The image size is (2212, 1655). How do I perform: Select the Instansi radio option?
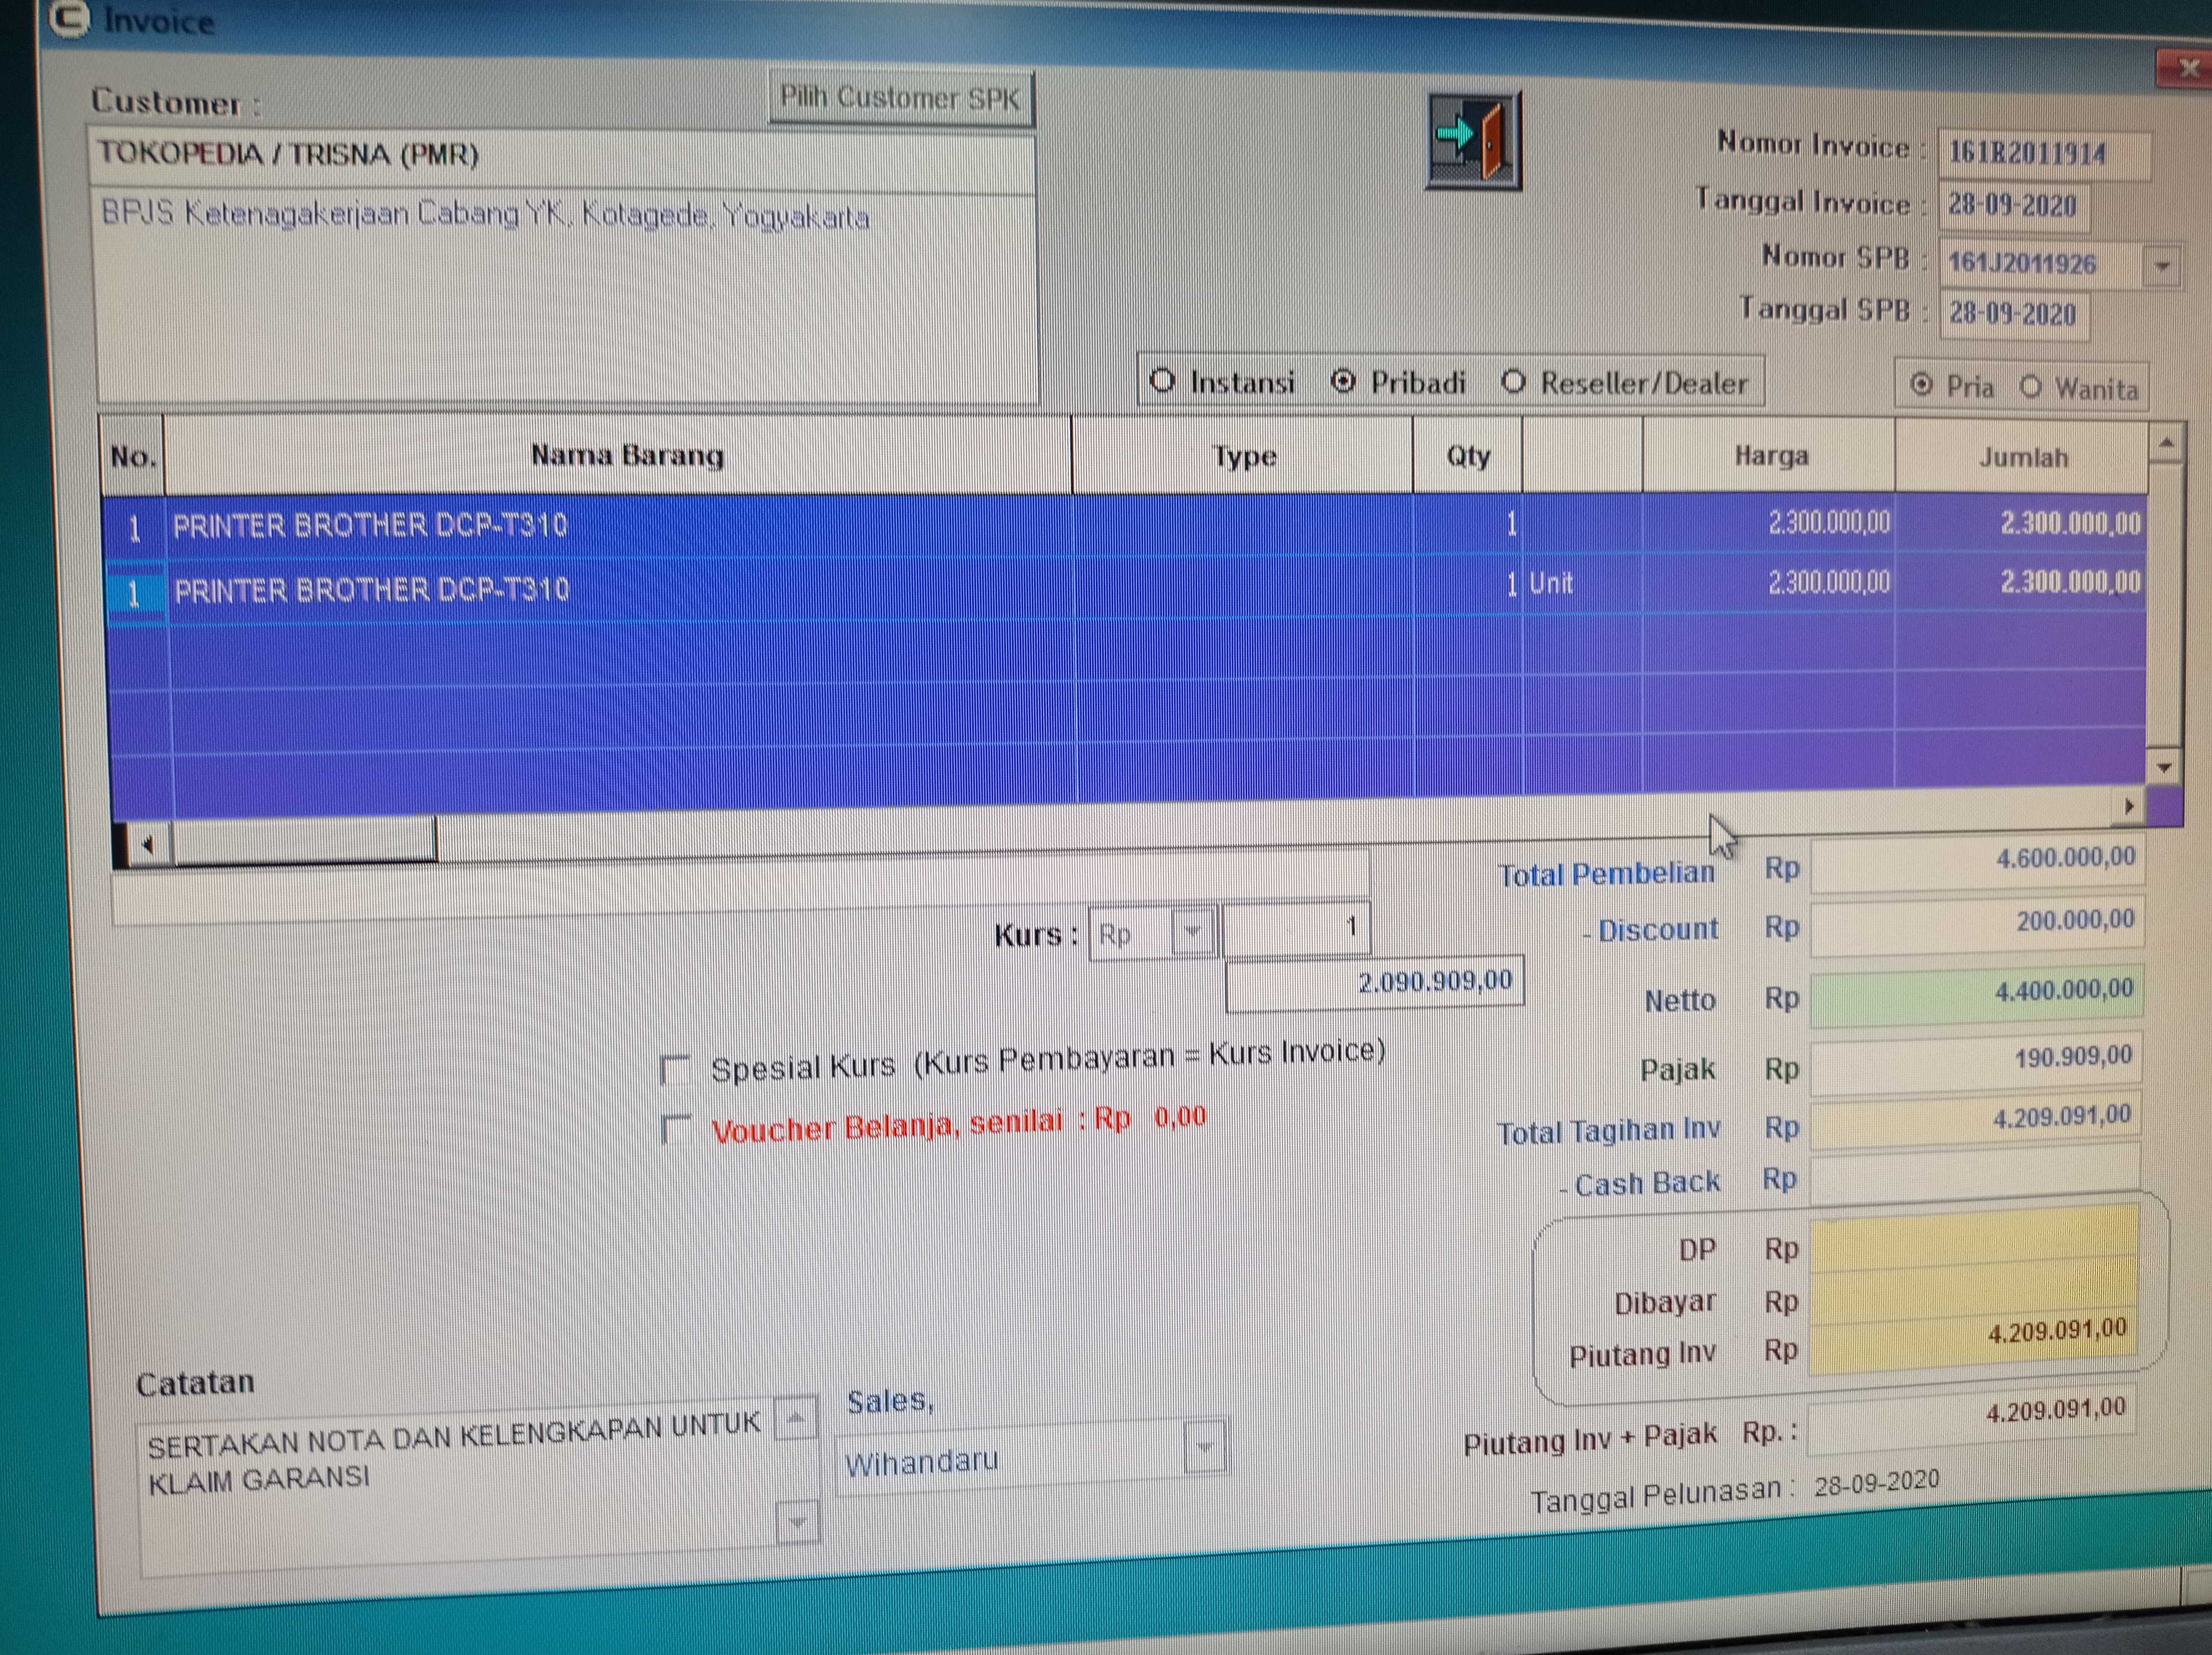pyautogui.click(x=1162, y=381)
